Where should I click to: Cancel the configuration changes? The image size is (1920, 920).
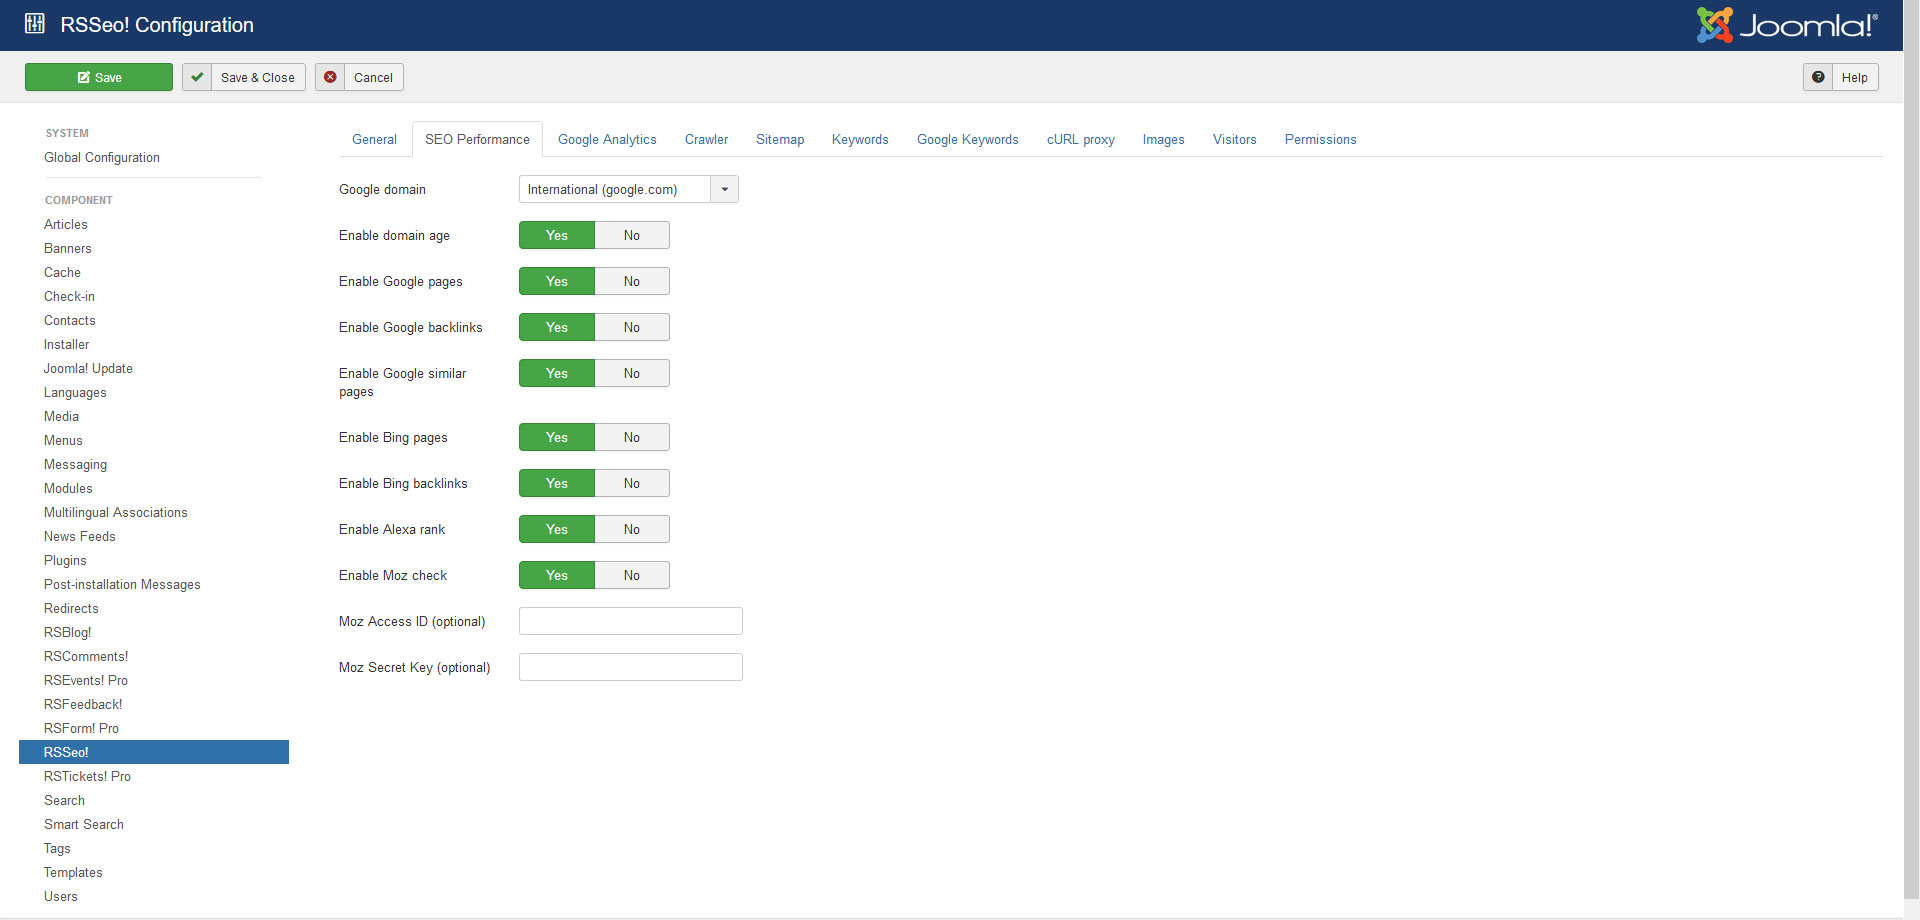[x=360, y=77]
